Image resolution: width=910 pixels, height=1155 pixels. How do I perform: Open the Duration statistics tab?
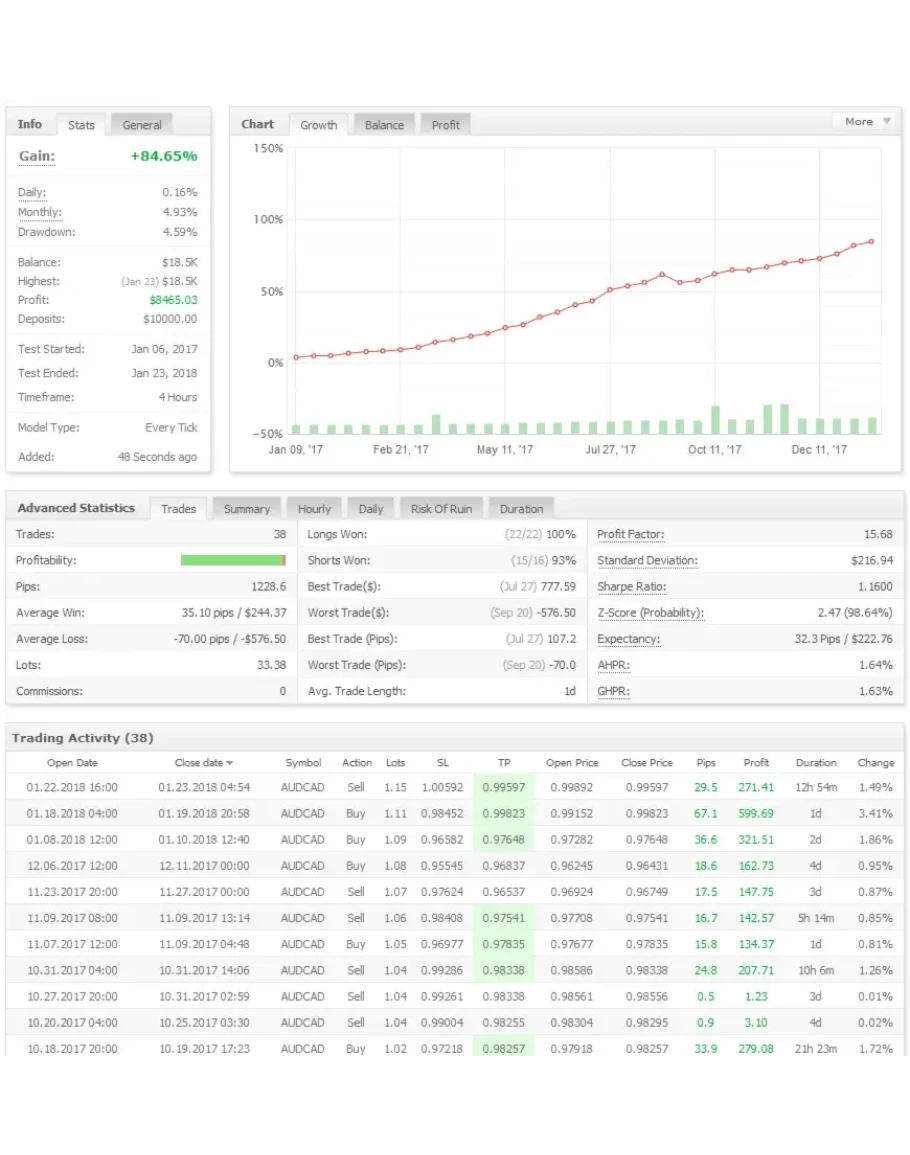(x=521, y=509)
